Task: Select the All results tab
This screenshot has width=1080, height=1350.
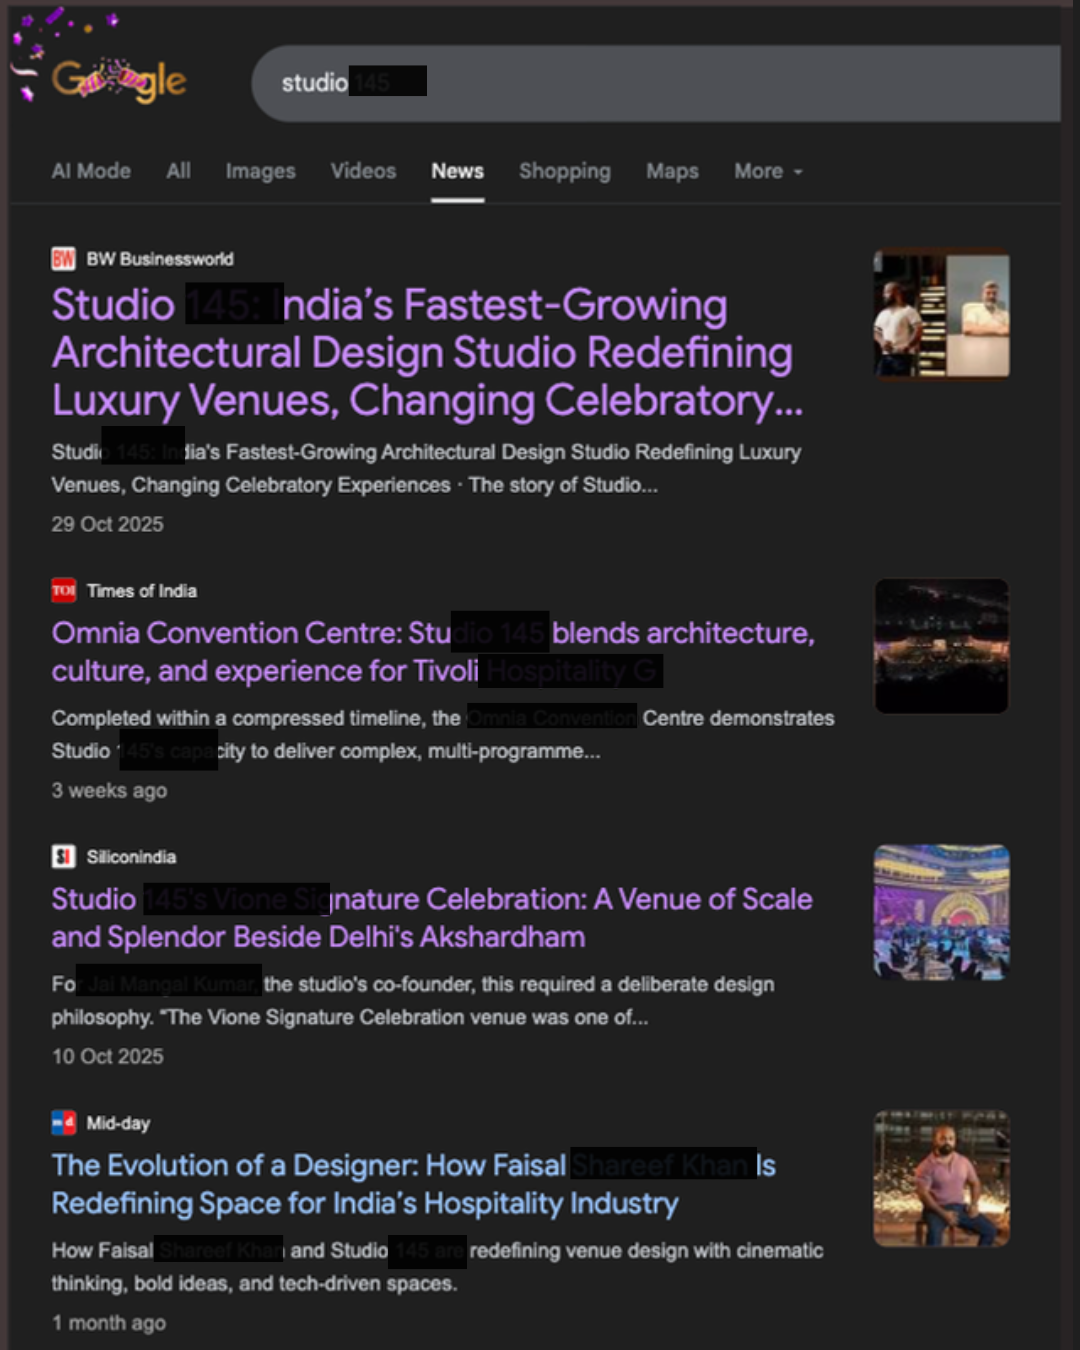Action: point(178,171)
